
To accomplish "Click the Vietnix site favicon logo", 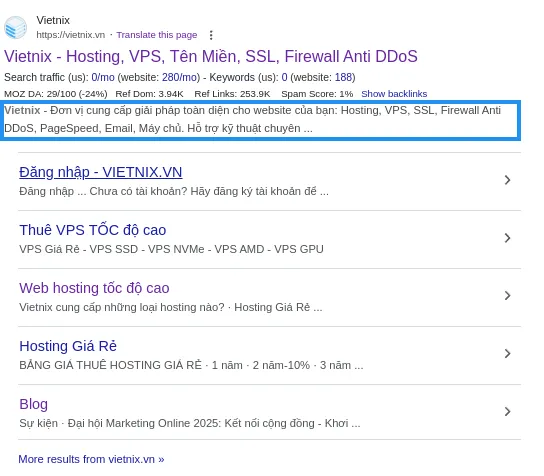I will (x=15, y=27).
